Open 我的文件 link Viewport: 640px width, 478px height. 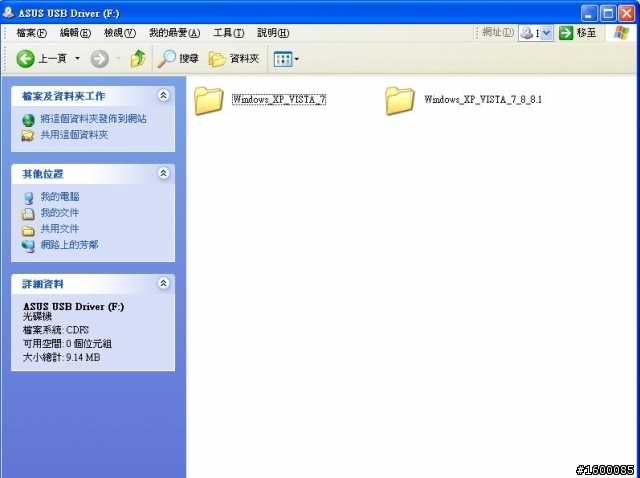pyautogui.click(x=60, y=213)
